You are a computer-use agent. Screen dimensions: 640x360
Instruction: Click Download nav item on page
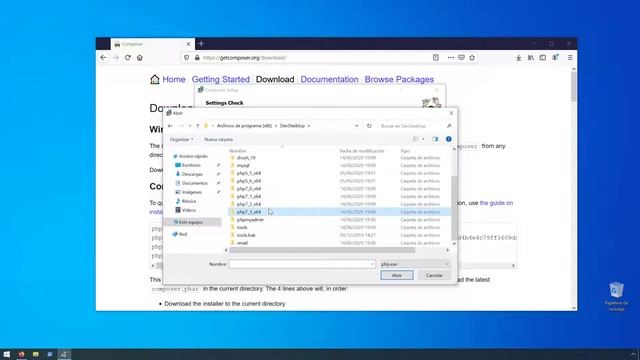275,79
